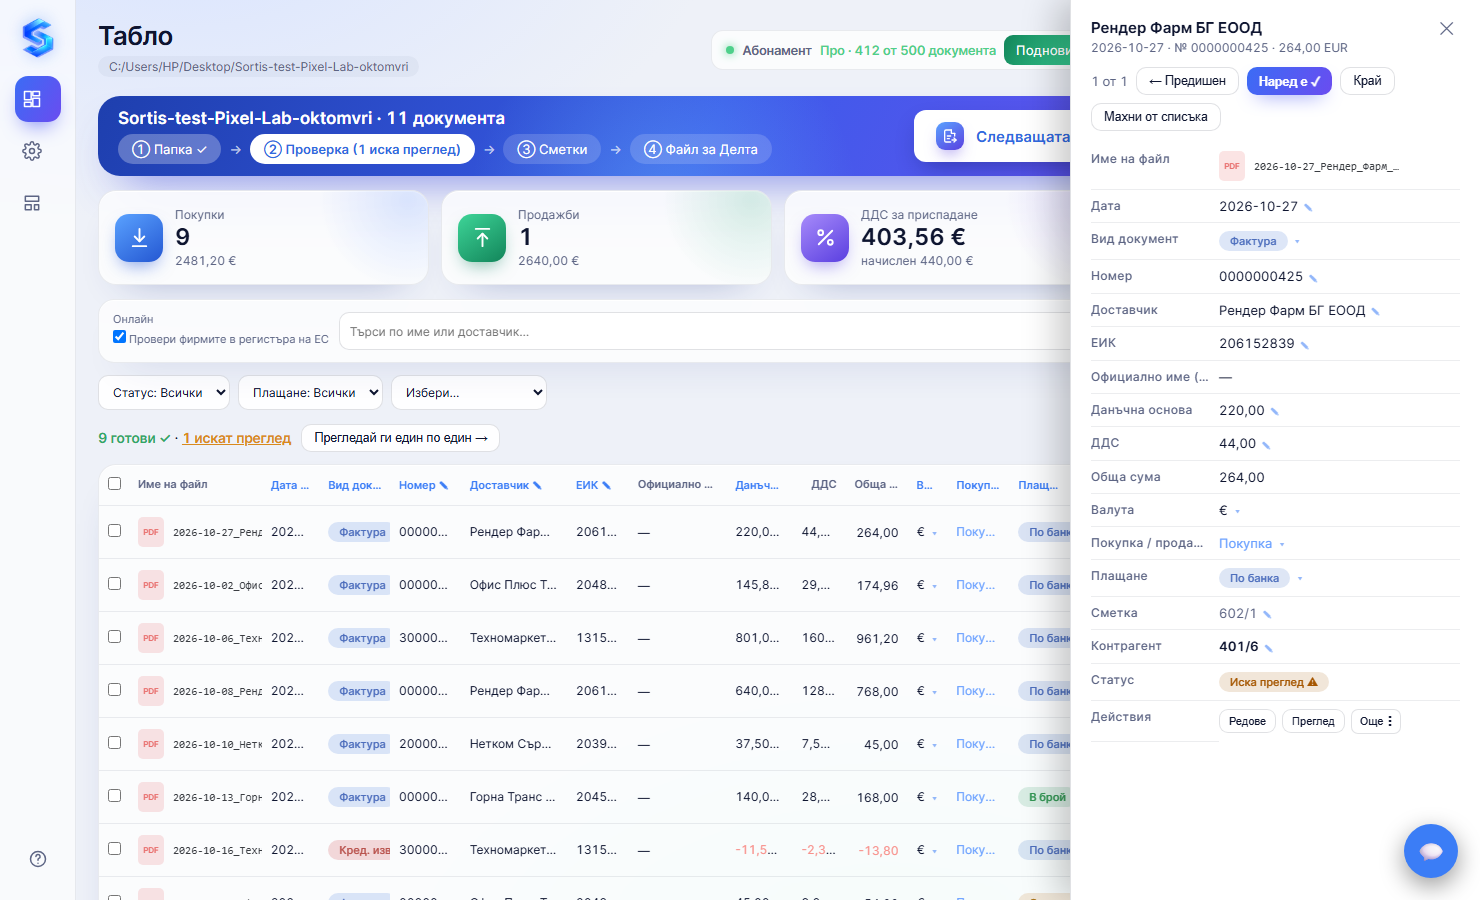
Task: Edit the Сметка 602/1 value with its pencil
Action: coord(1267,614)
